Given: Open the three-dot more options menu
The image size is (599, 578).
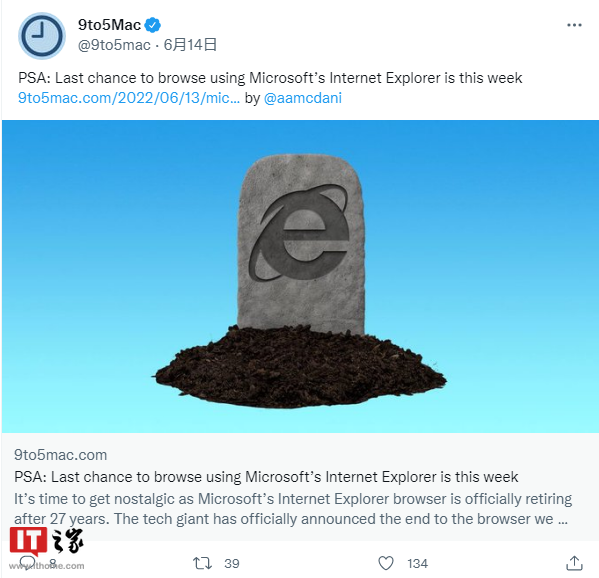Looking at the screenshot, I should click(x=574, y=25).
